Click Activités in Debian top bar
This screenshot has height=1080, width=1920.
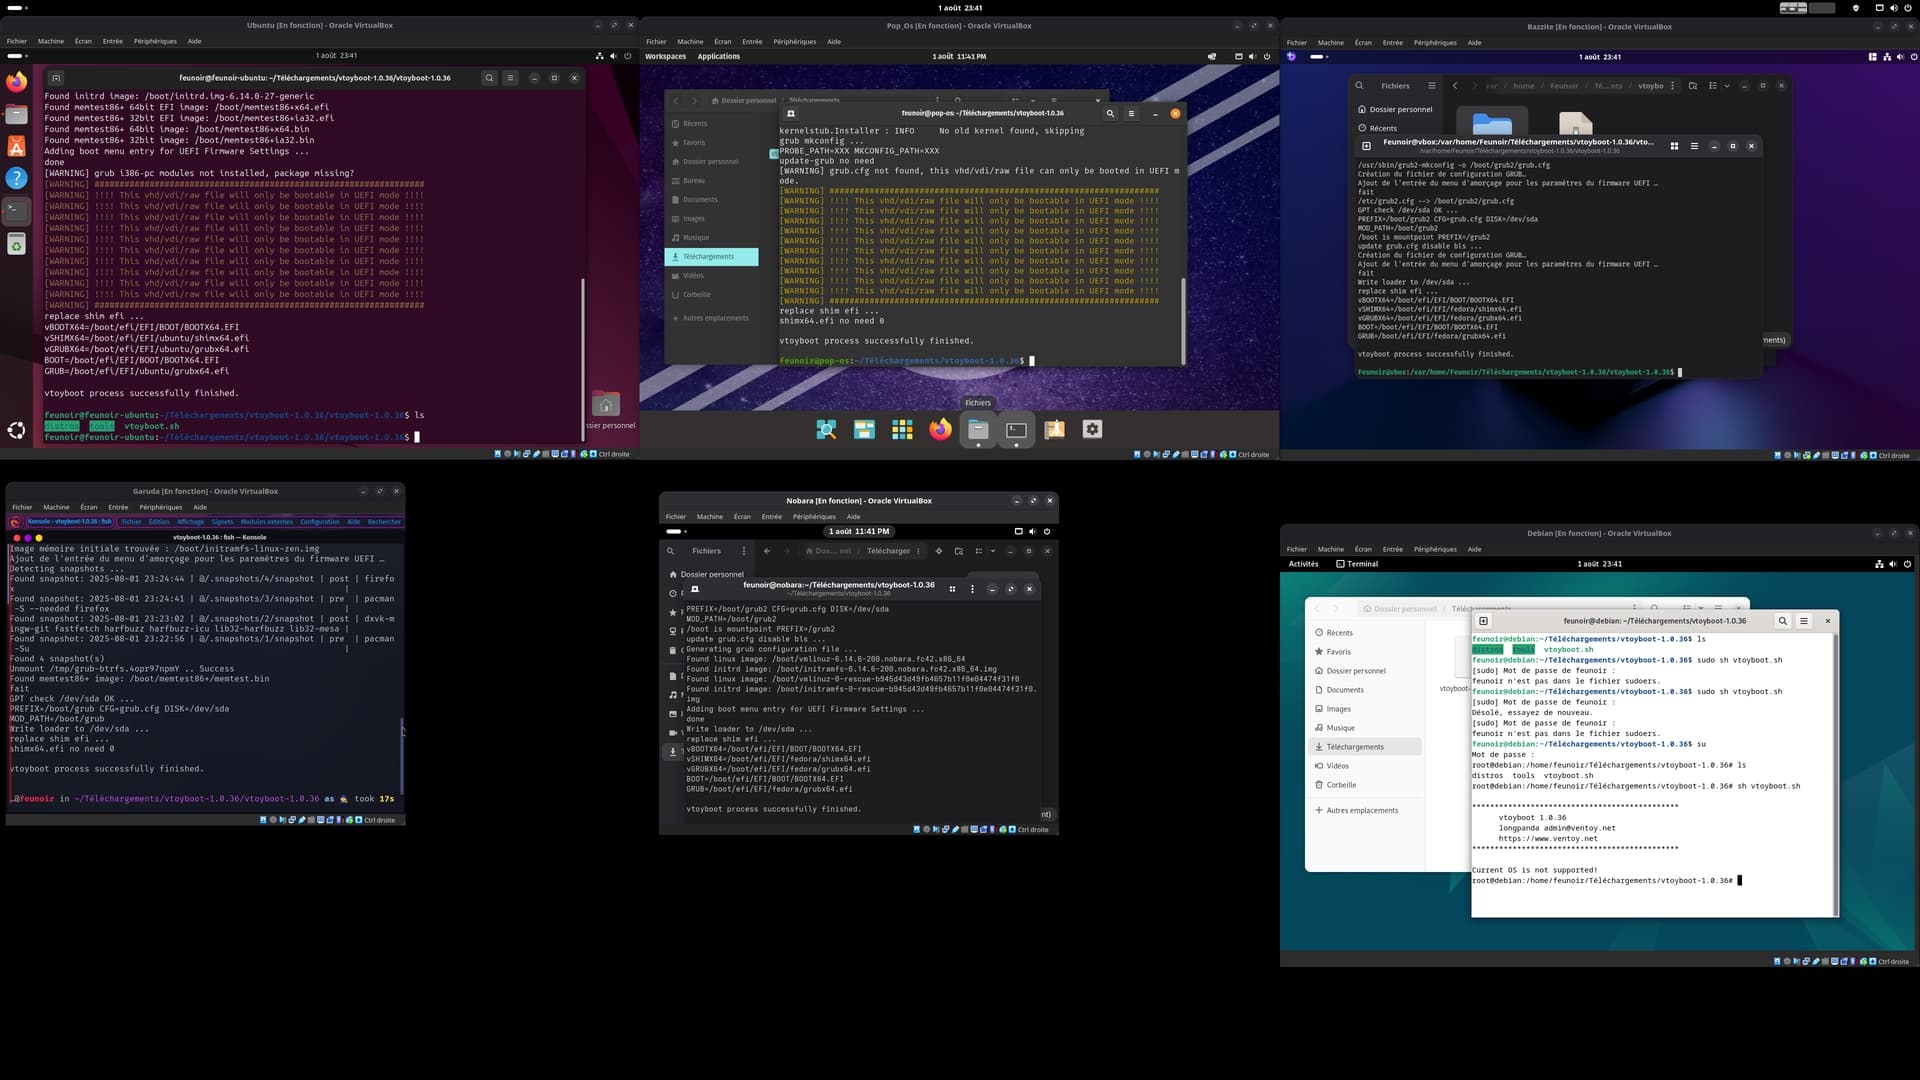coord(1303,564)
